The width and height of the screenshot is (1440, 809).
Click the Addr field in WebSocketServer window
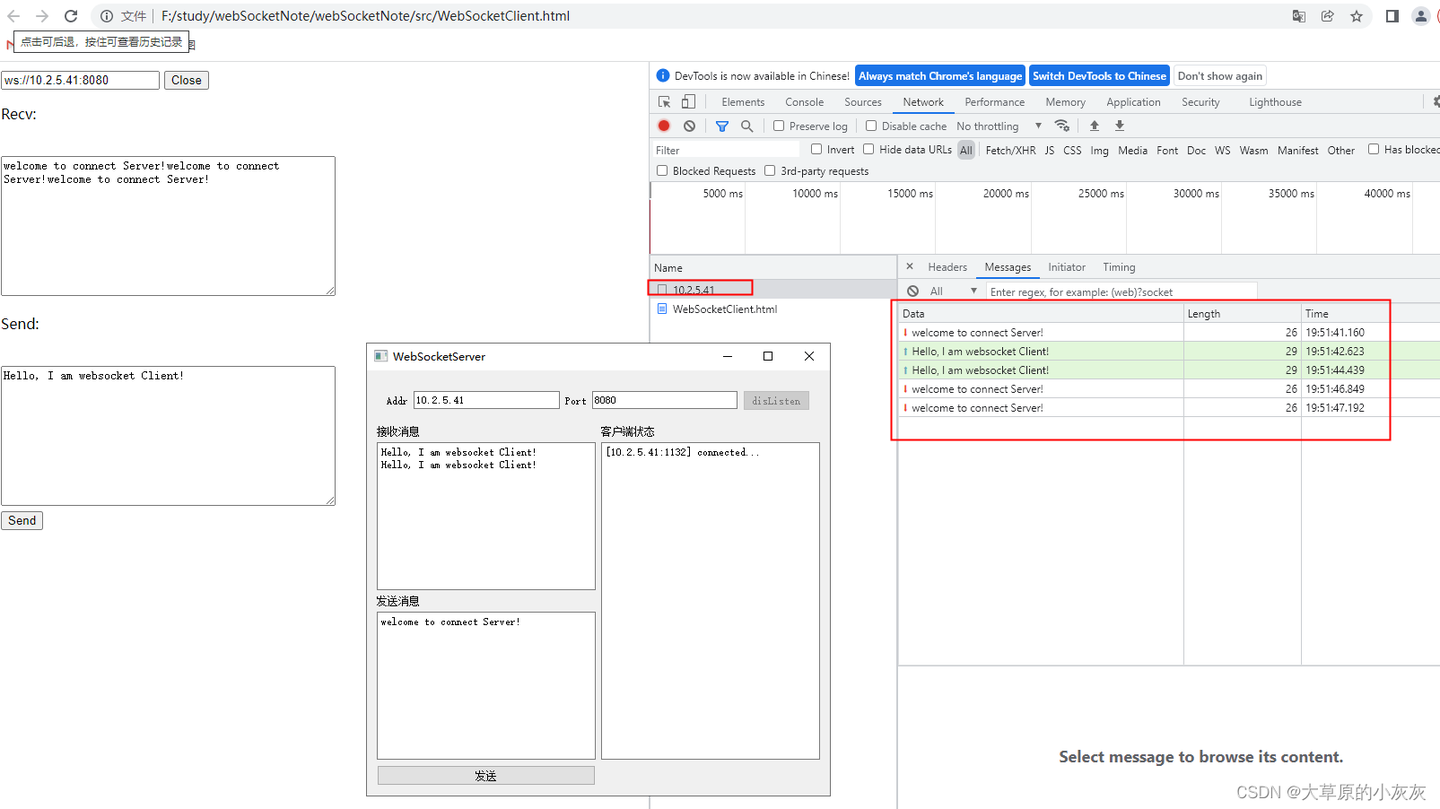click(486, 400)
